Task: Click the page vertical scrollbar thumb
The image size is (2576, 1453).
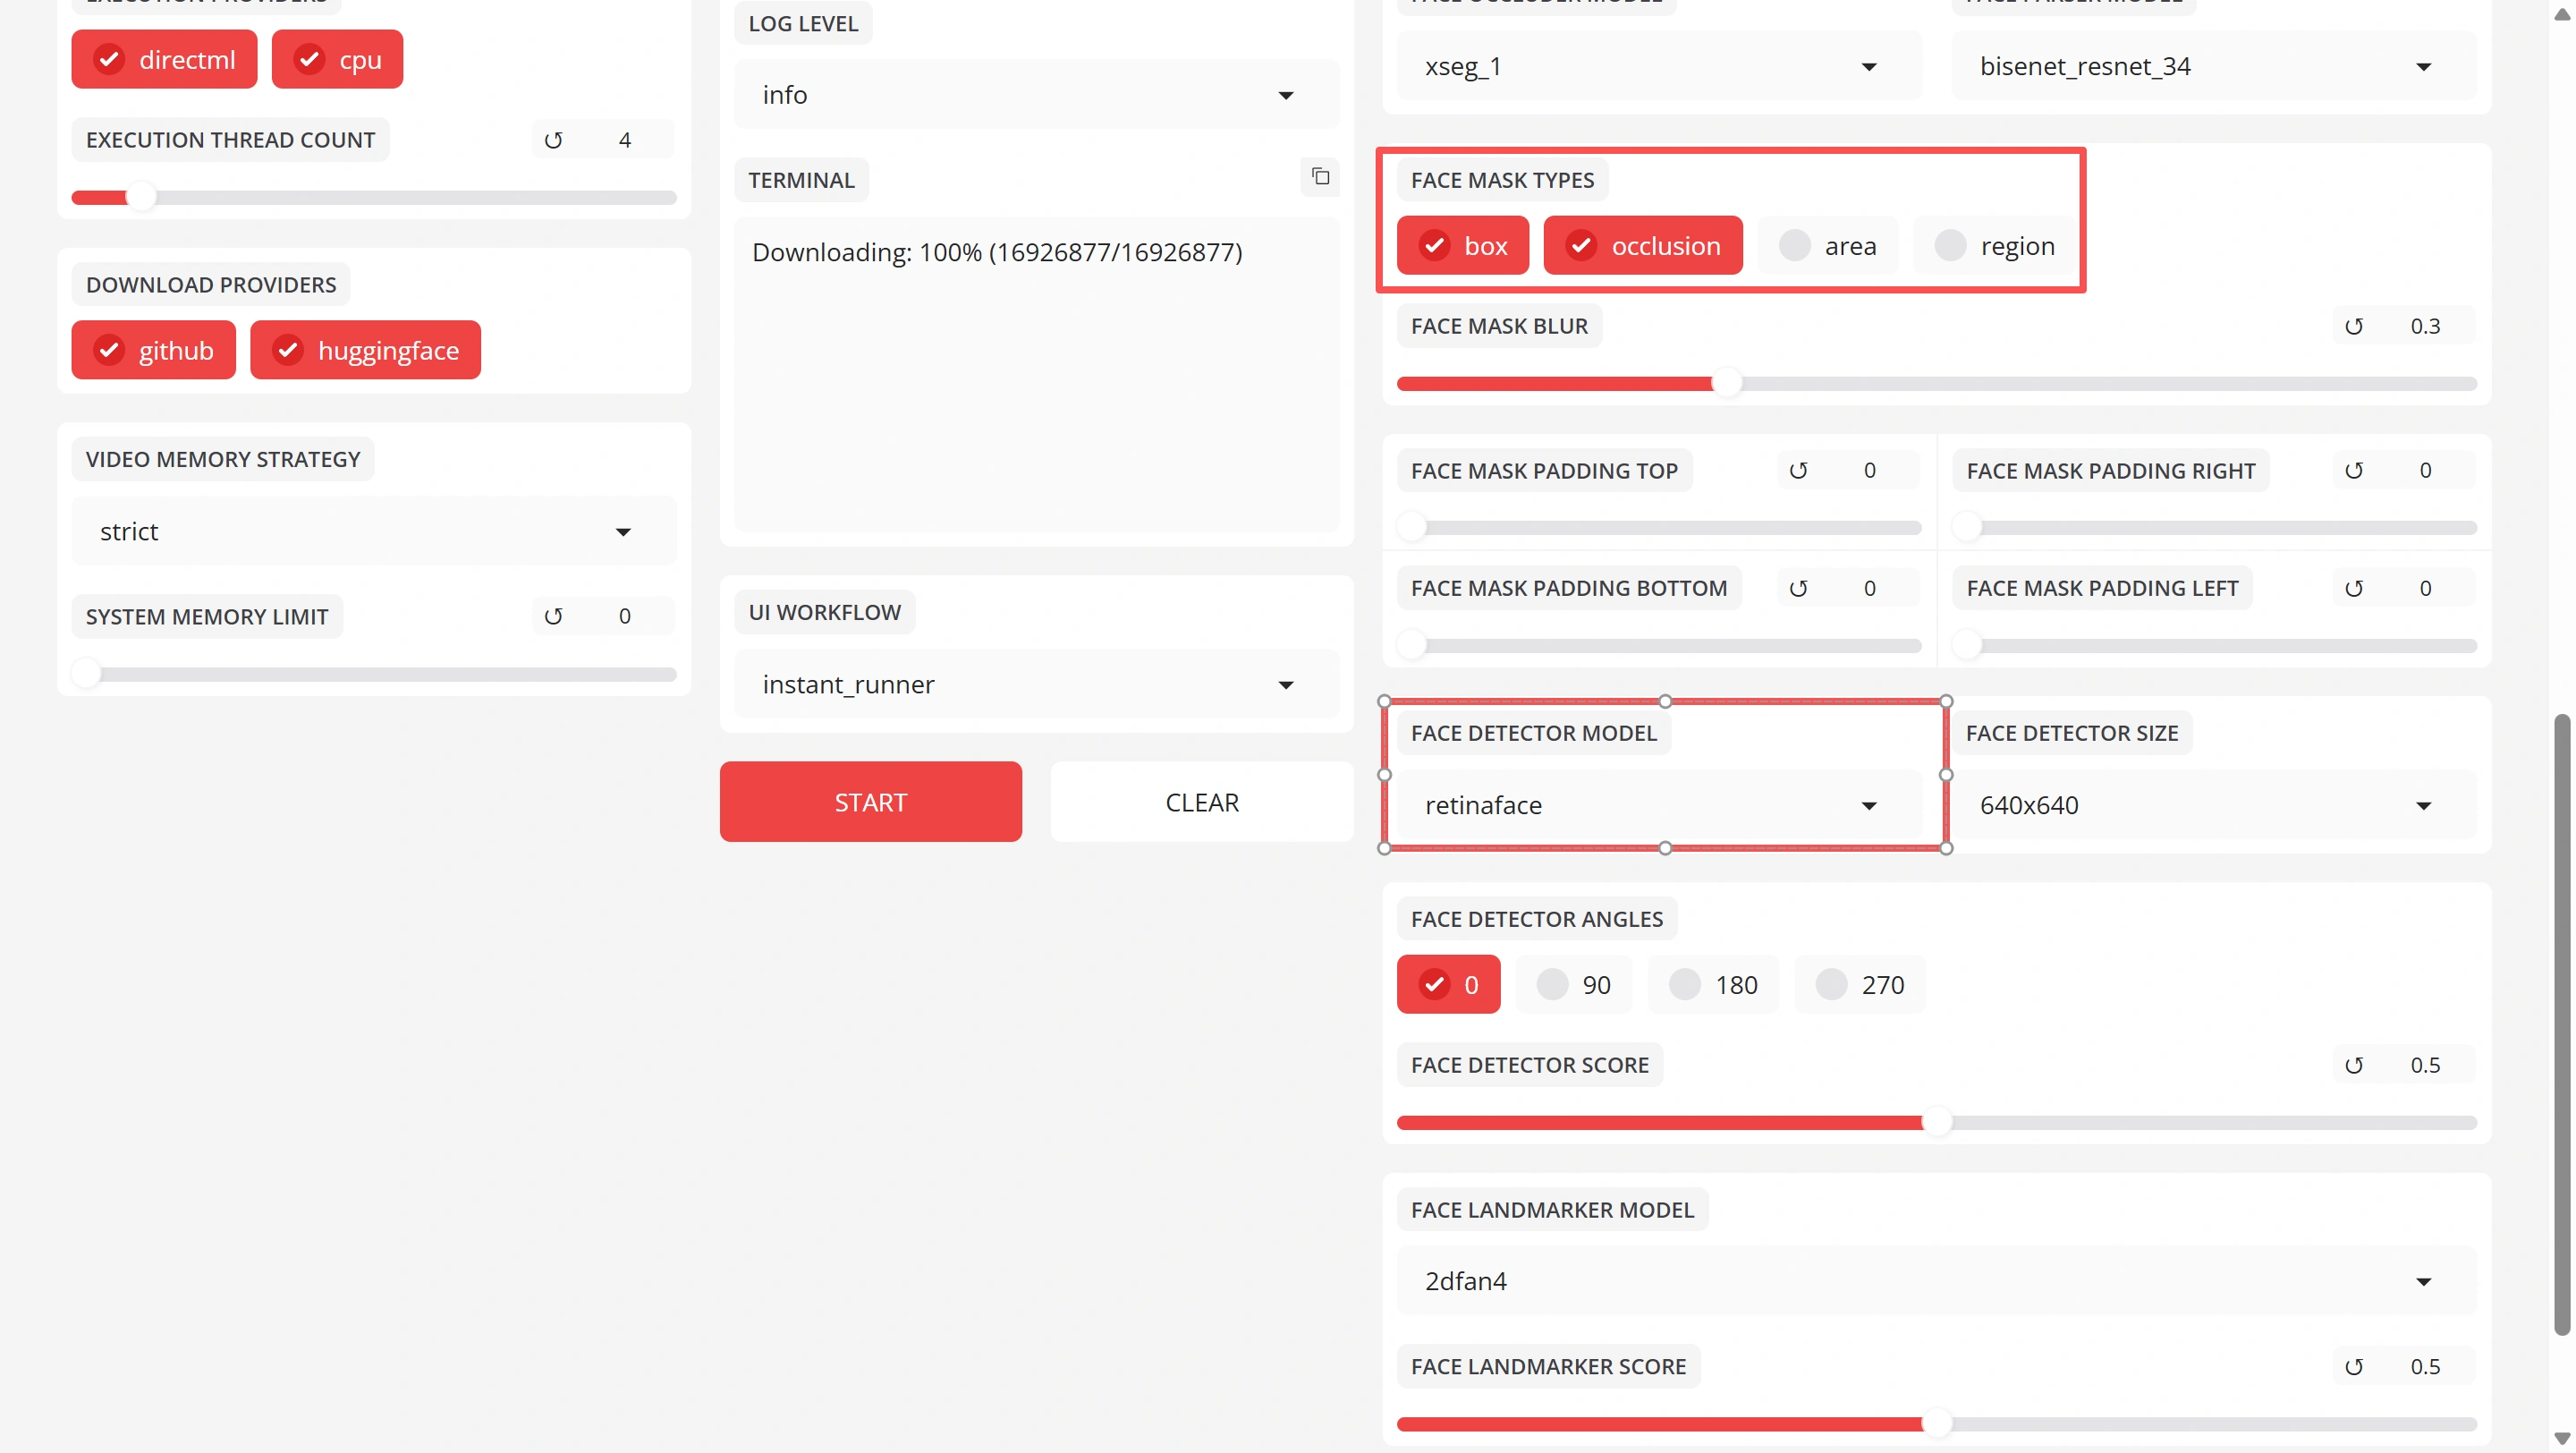Action: 2562,1025
